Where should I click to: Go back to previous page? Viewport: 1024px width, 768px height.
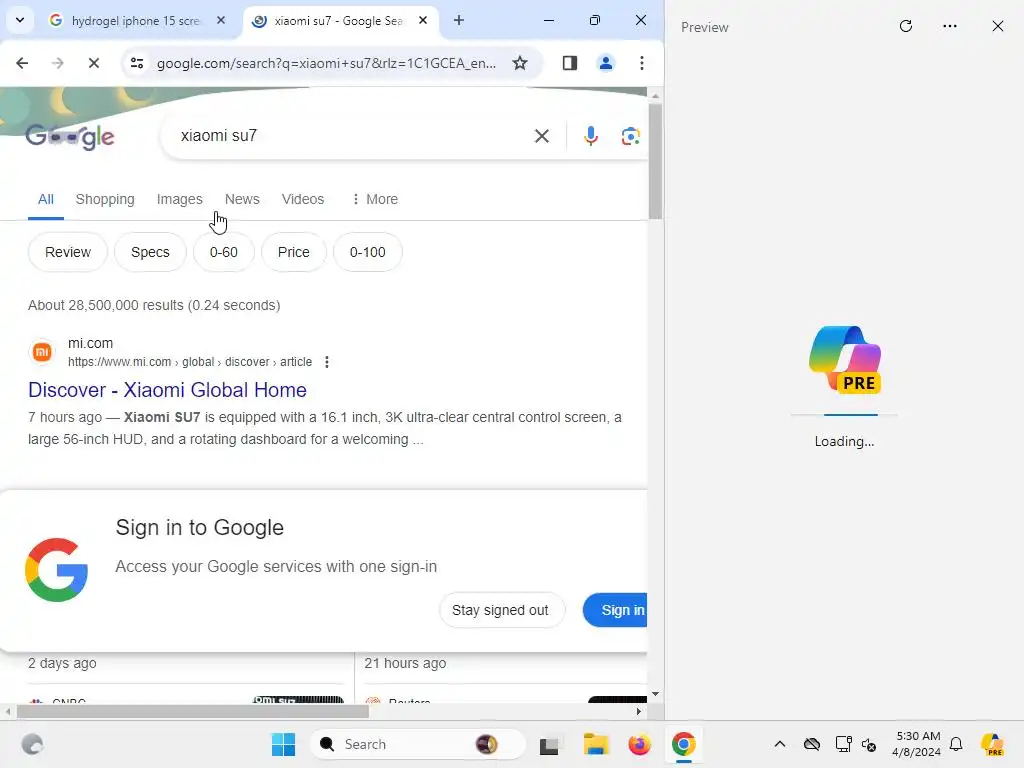point(22,63)
